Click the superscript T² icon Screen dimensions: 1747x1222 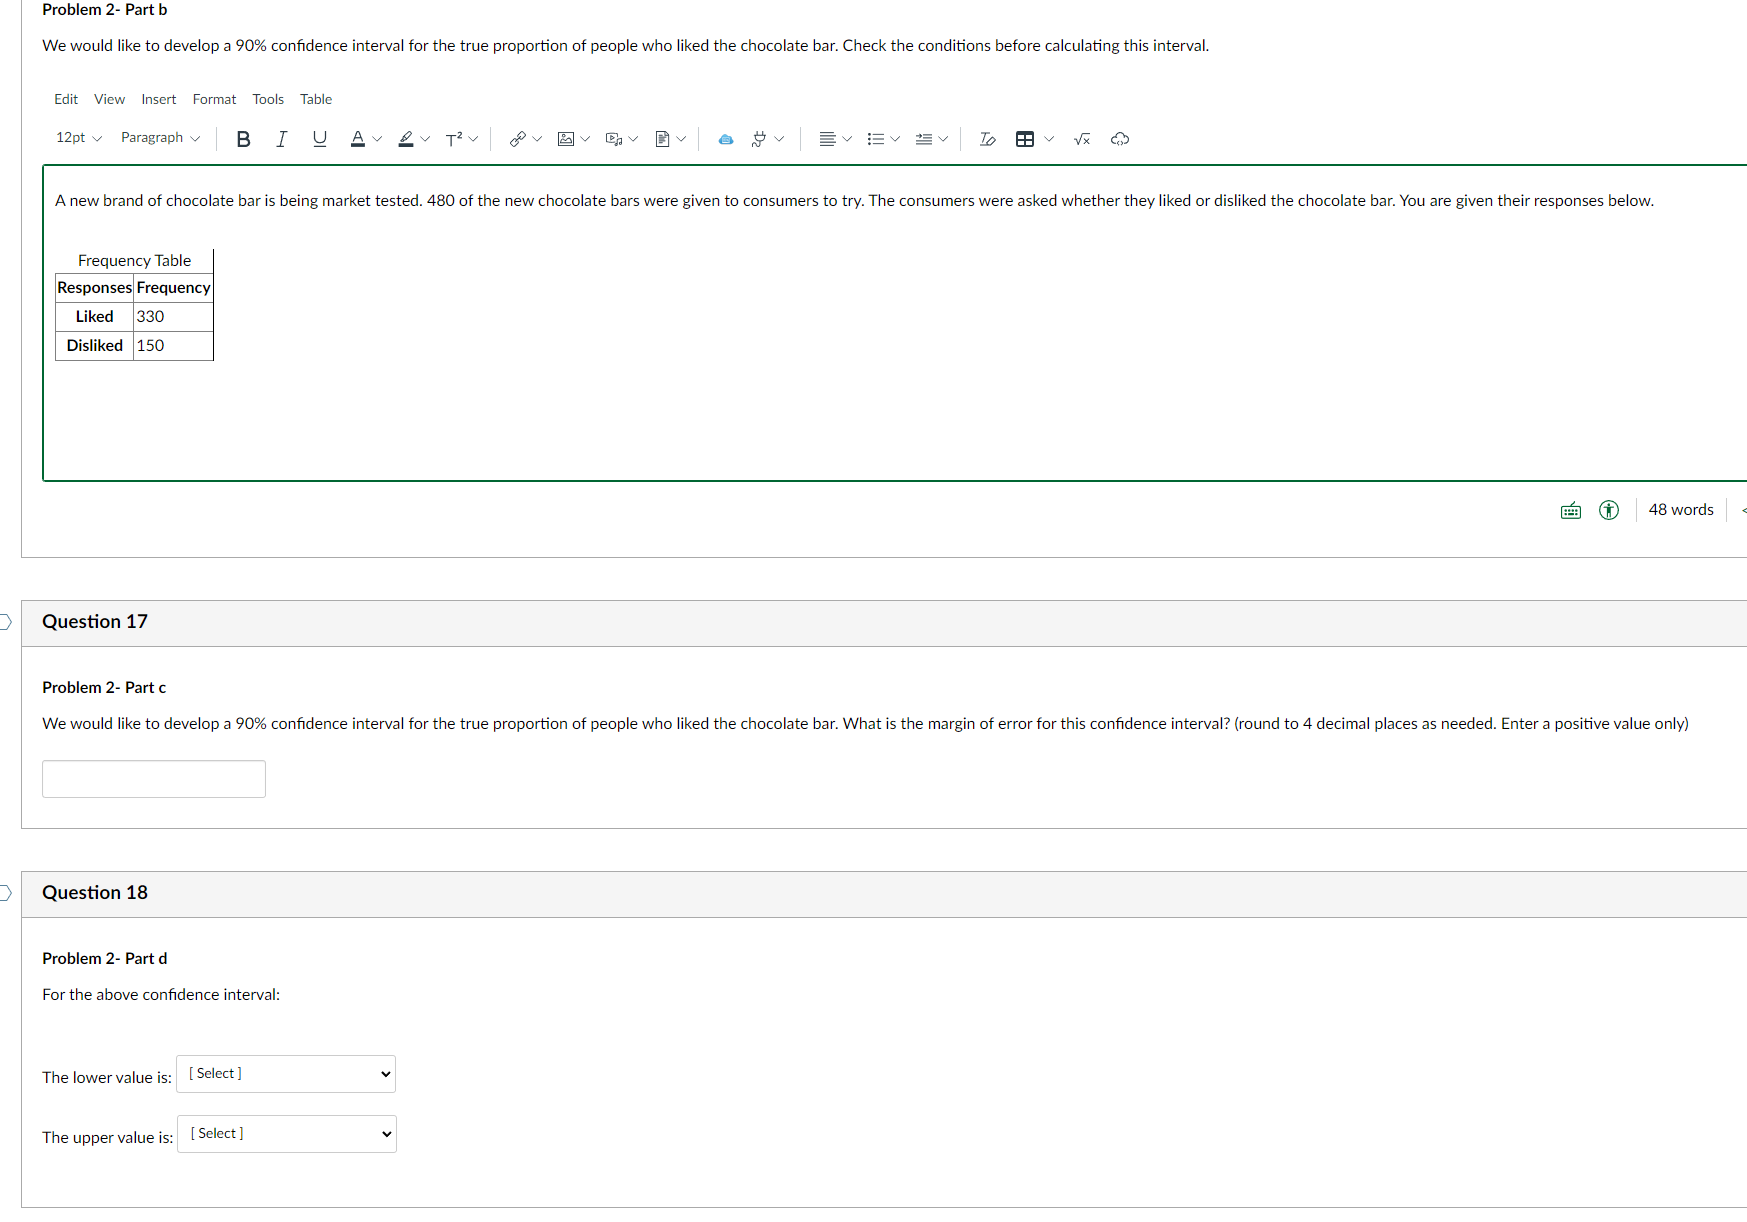tap(454, 139)
